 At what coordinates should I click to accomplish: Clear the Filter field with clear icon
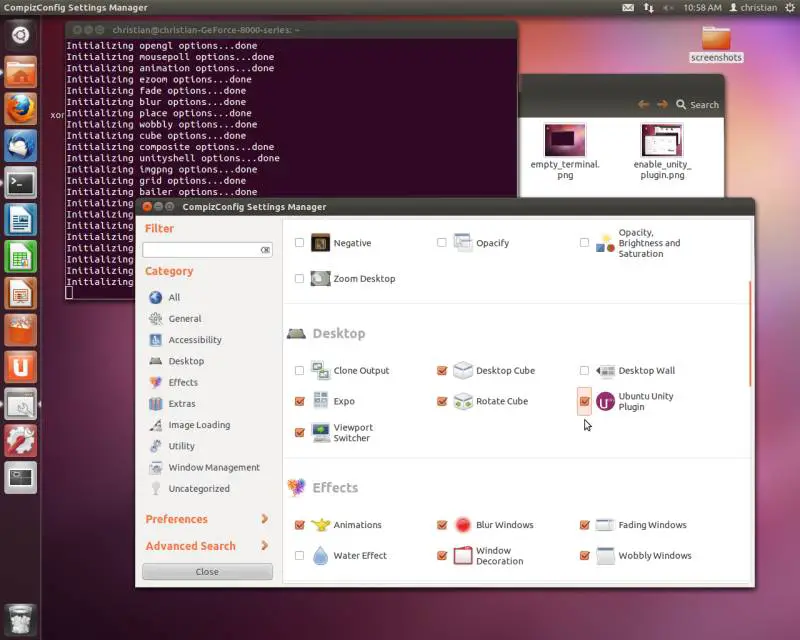coord(265,250)
